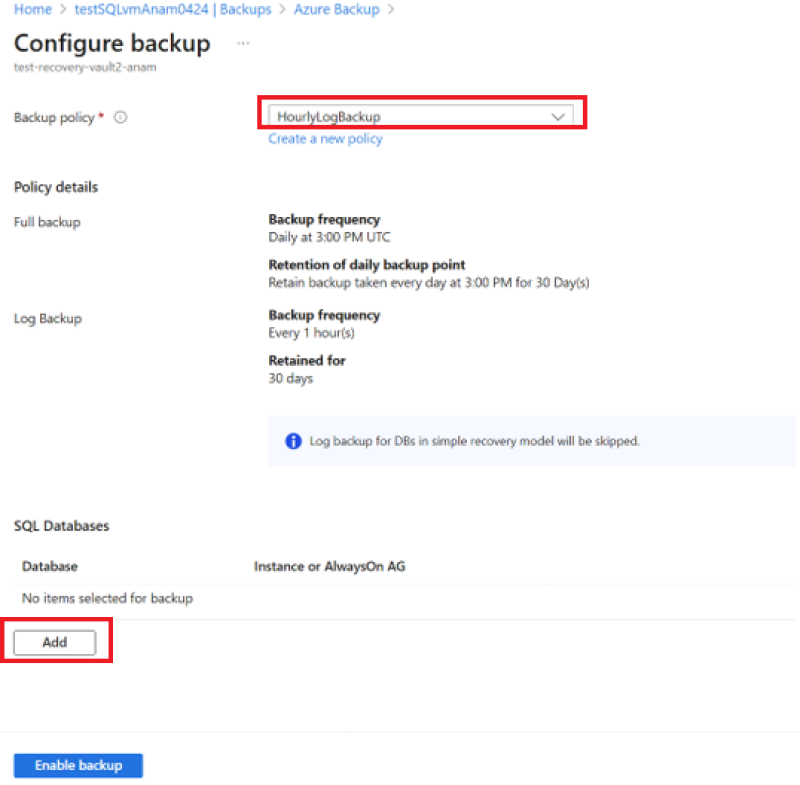Click breadcrumb chevron right after Home
Screen dimensions: 800x785
pos(63,9)
